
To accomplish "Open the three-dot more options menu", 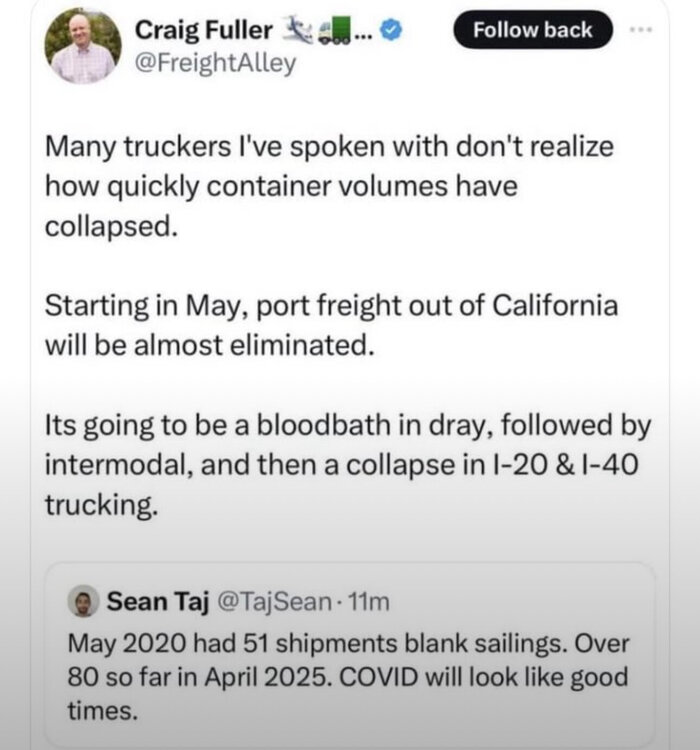I will pos(640,29).
